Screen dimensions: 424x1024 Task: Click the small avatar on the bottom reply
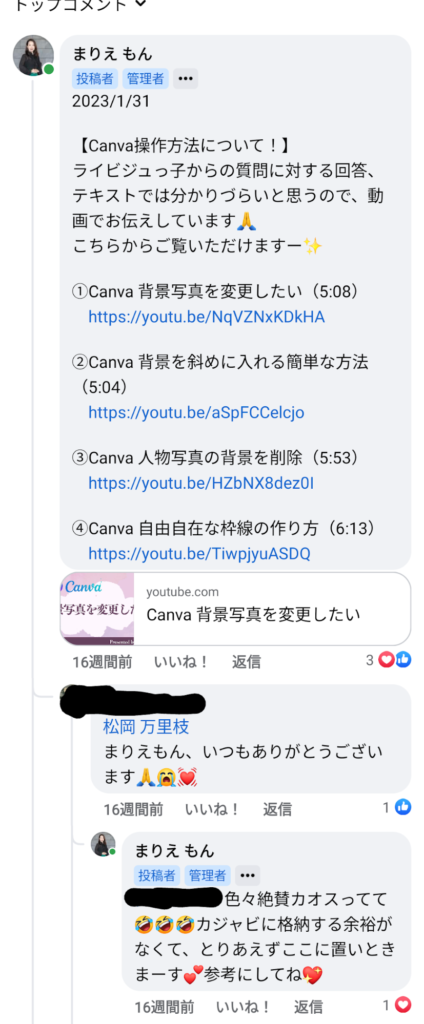tap(103, 844)
